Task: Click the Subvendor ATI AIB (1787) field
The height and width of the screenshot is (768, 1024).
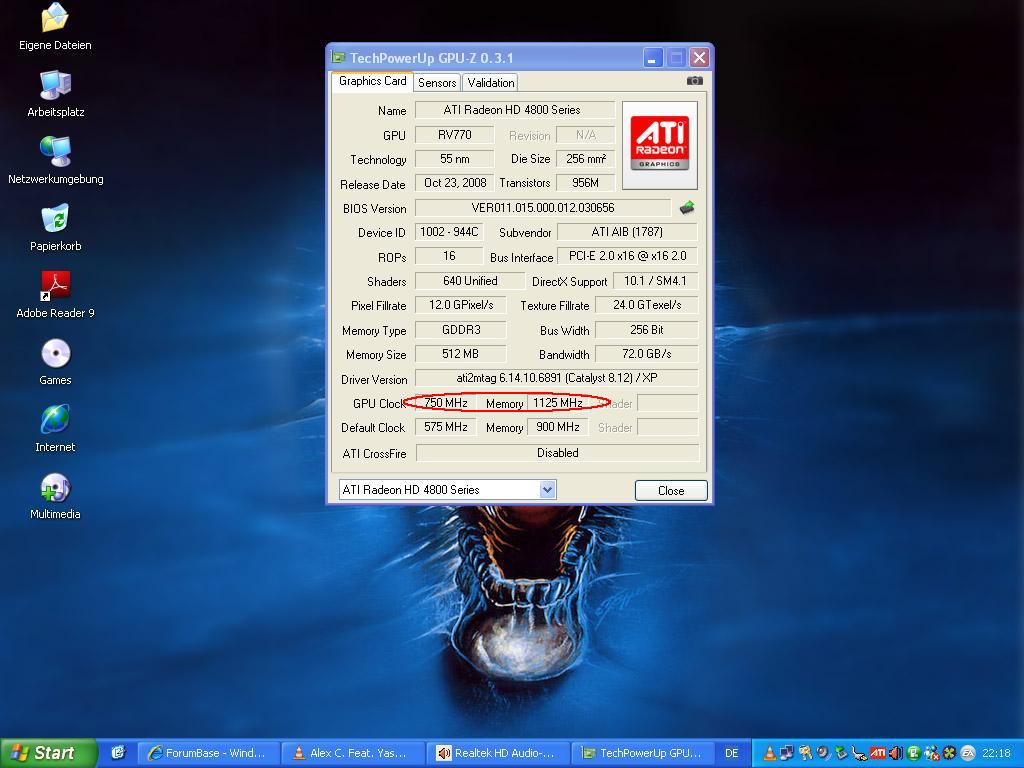Action: point(627,232)
